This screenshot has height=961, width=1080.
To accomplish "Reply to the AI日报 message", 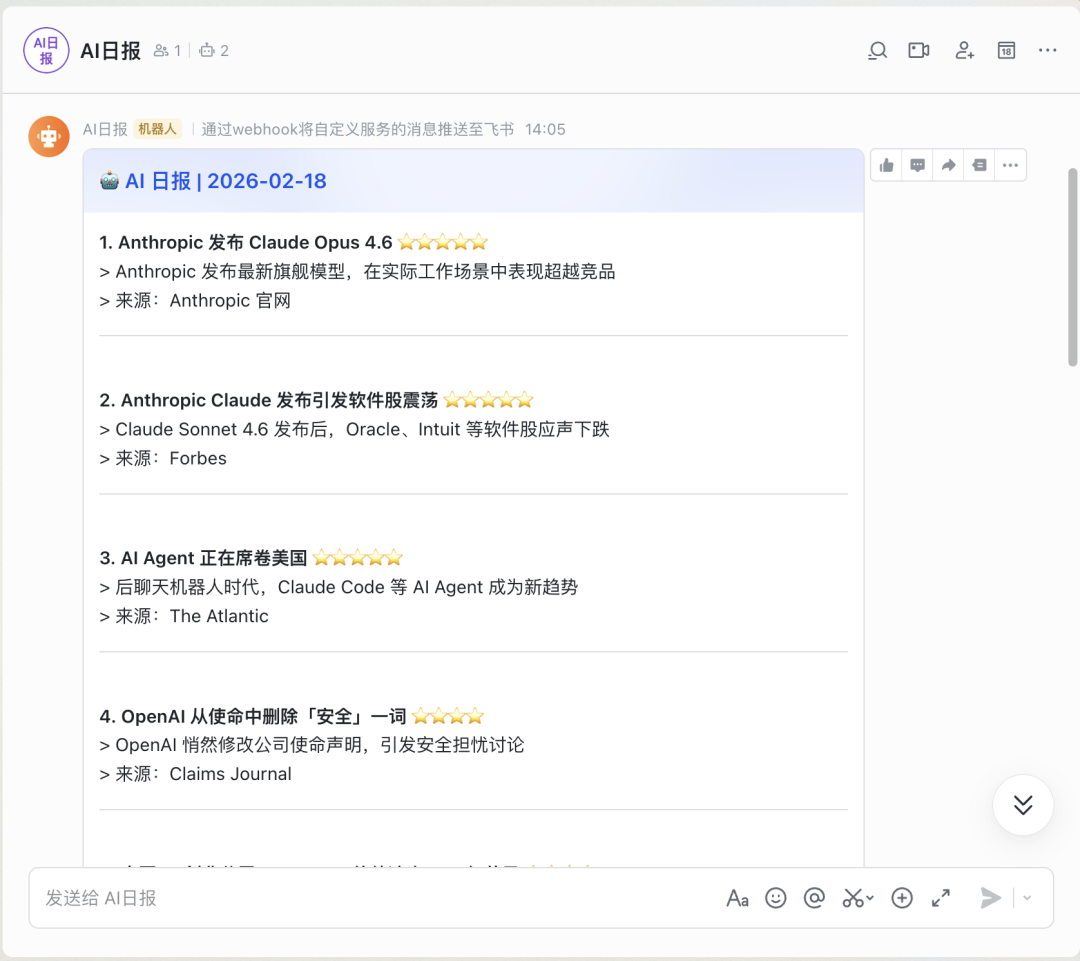I will tap(917, 165).
